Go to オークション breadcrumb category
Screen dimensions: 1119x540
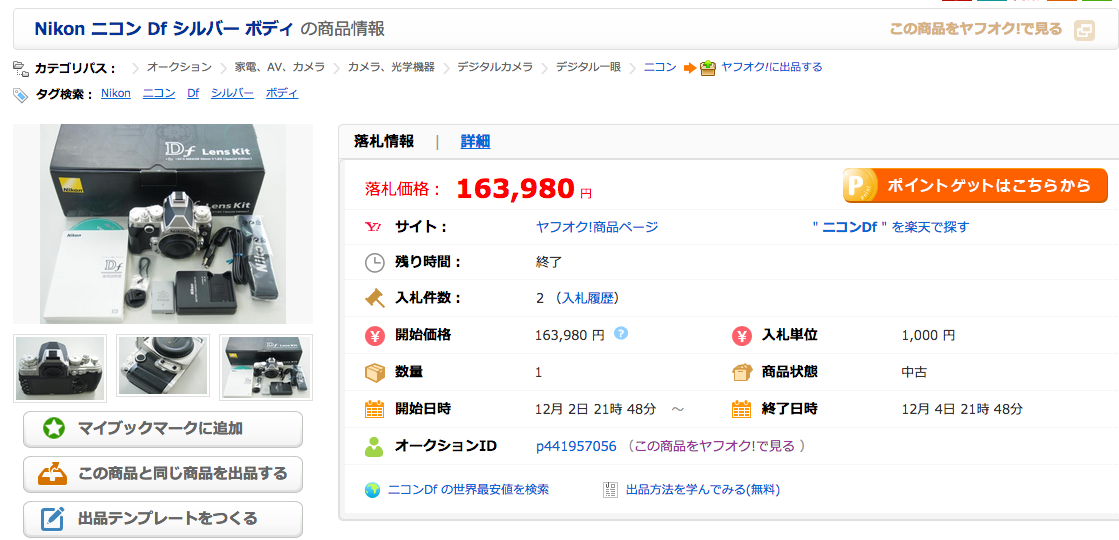coord(179,67)
